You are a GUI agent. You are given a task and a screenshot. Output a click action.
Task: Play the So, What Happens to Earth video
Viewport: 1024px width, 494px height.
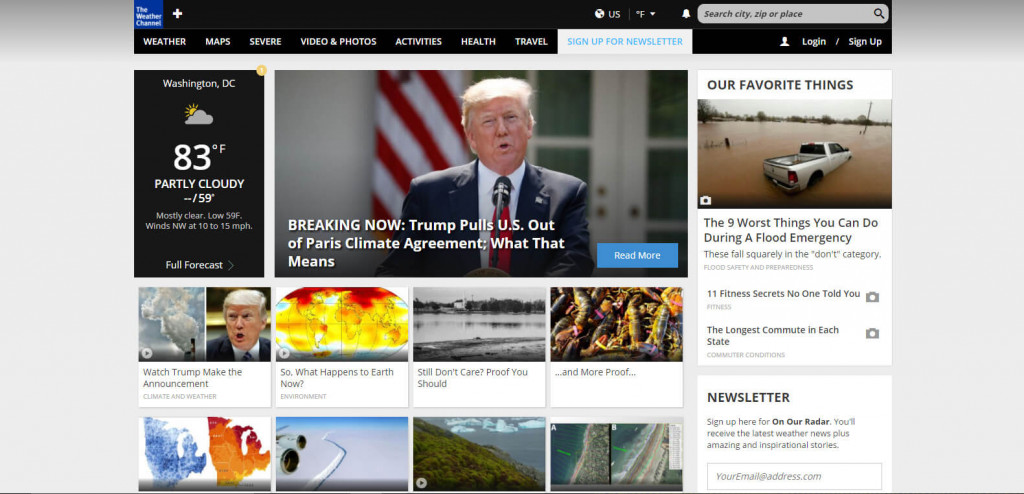click(284, 353)
